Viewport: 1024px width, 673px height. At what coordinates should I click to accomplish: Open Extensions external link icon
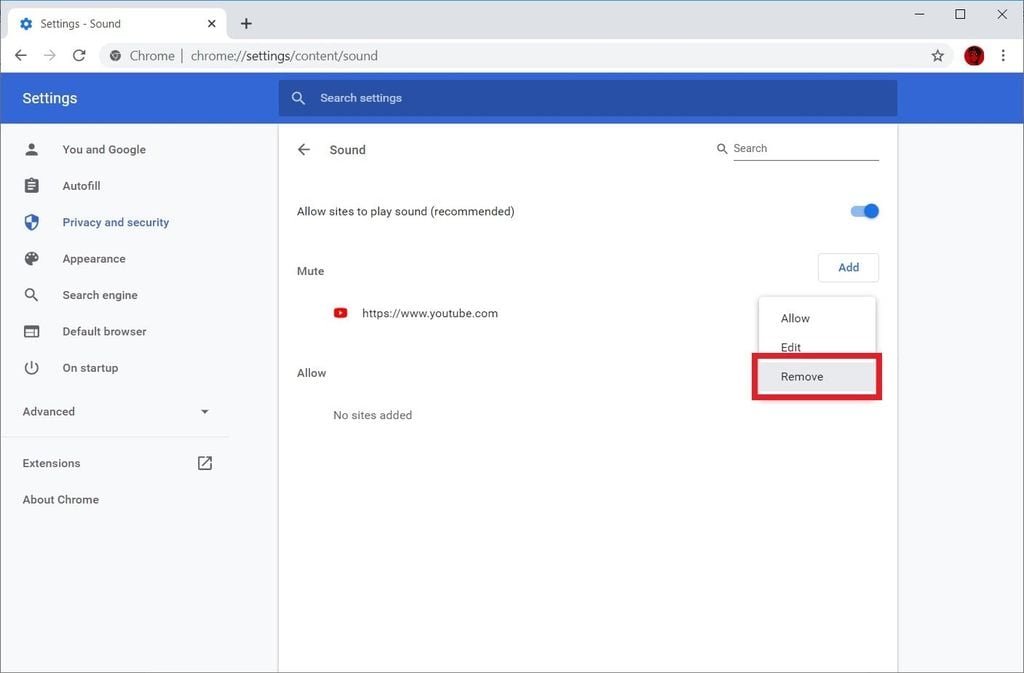205,463
